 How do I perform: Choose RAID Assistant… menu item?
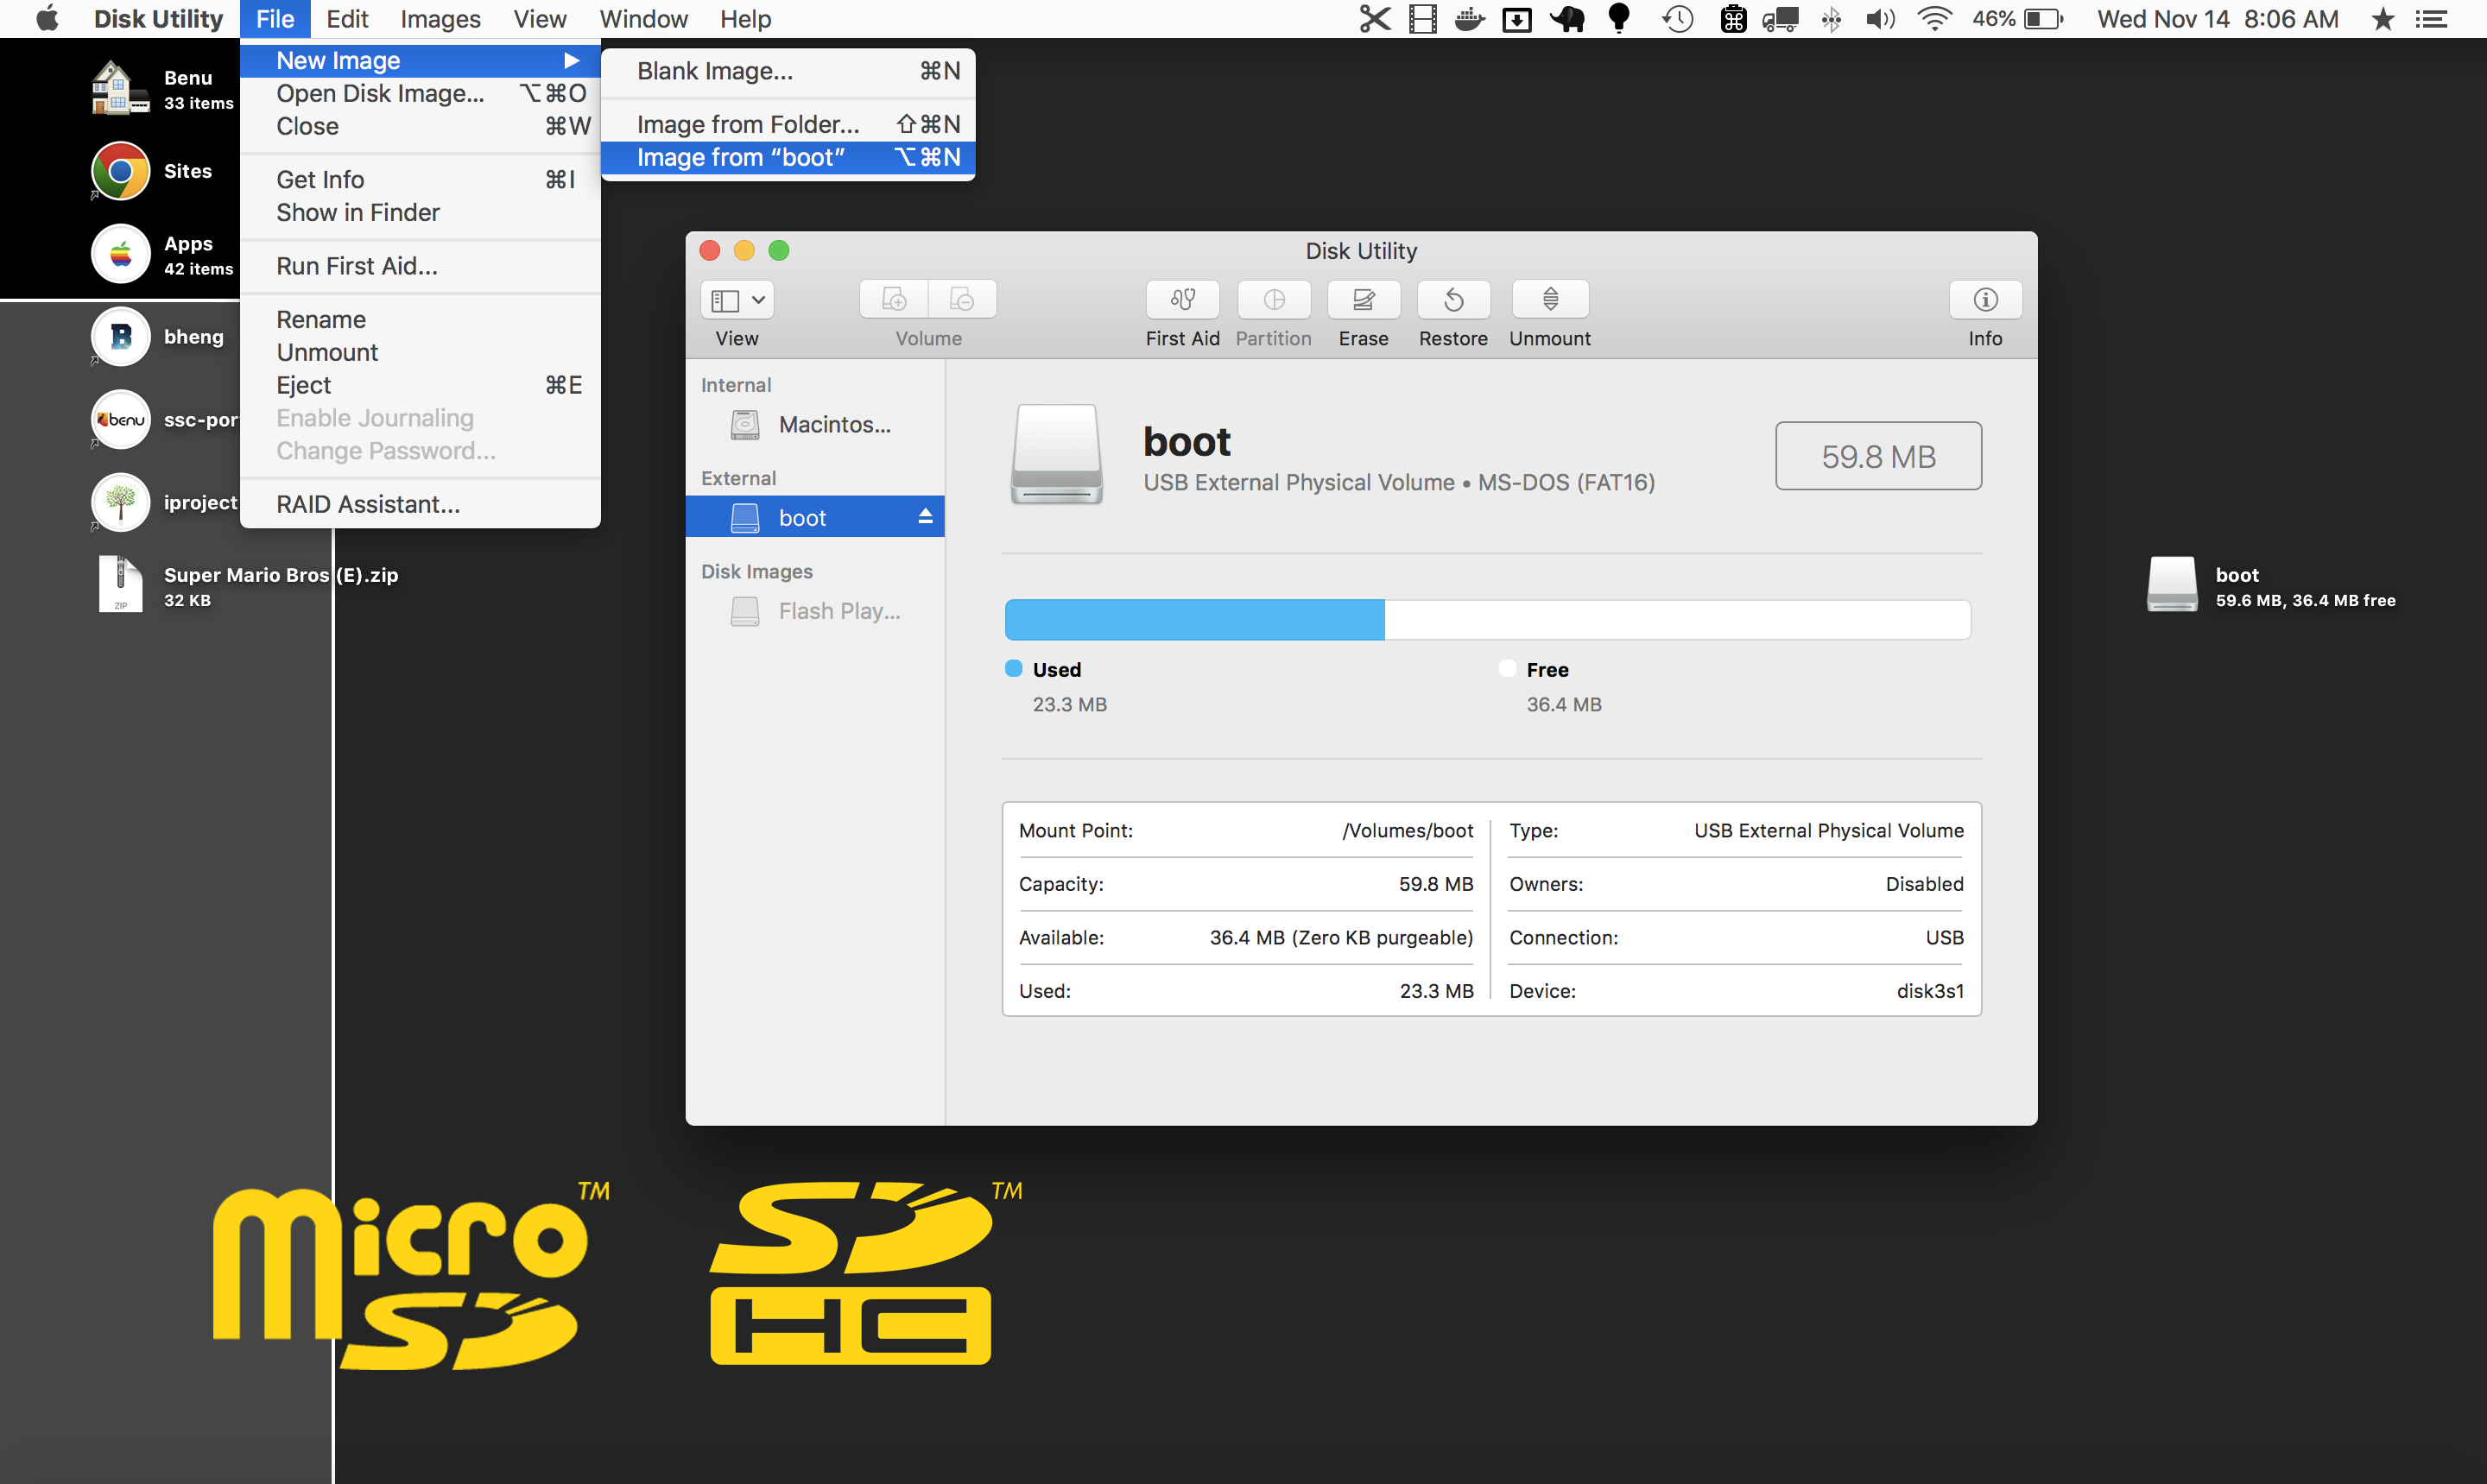click(x=420, y=504)
